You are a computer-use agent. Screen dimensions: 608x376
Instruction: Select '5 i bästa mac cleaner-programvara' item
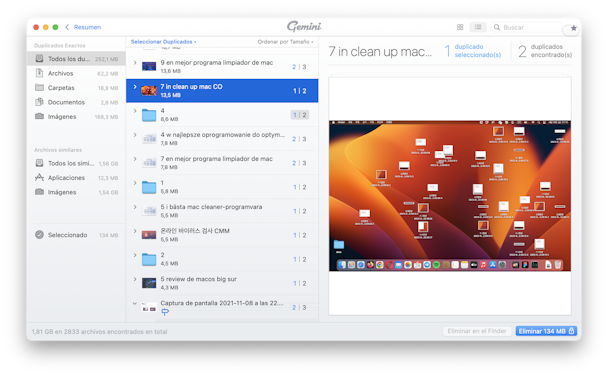pos(222,210)
